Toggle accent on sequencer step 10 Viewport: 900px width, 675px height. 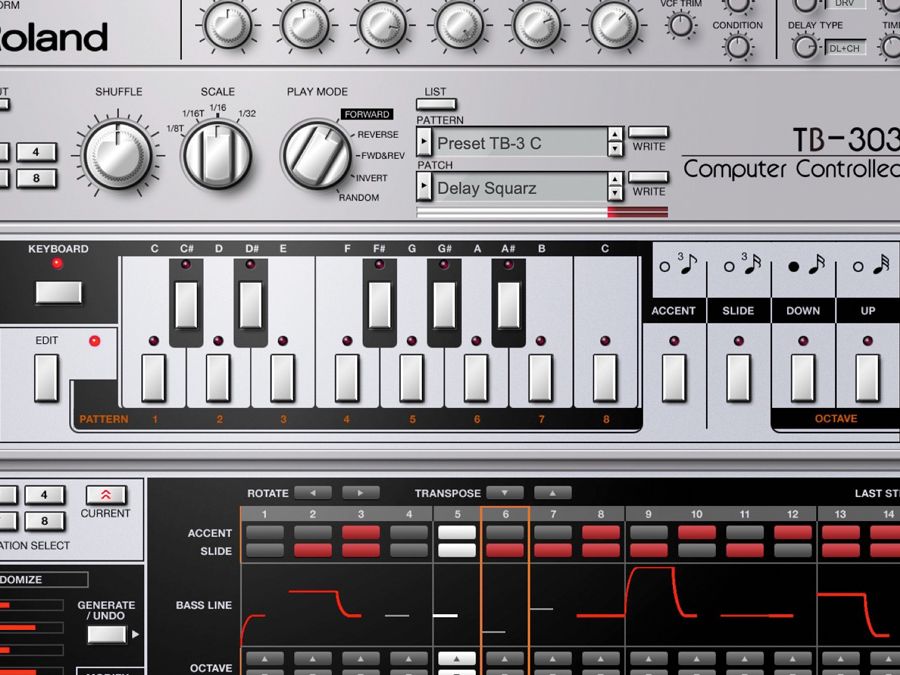pyautogui.click(x=697, y=533)
